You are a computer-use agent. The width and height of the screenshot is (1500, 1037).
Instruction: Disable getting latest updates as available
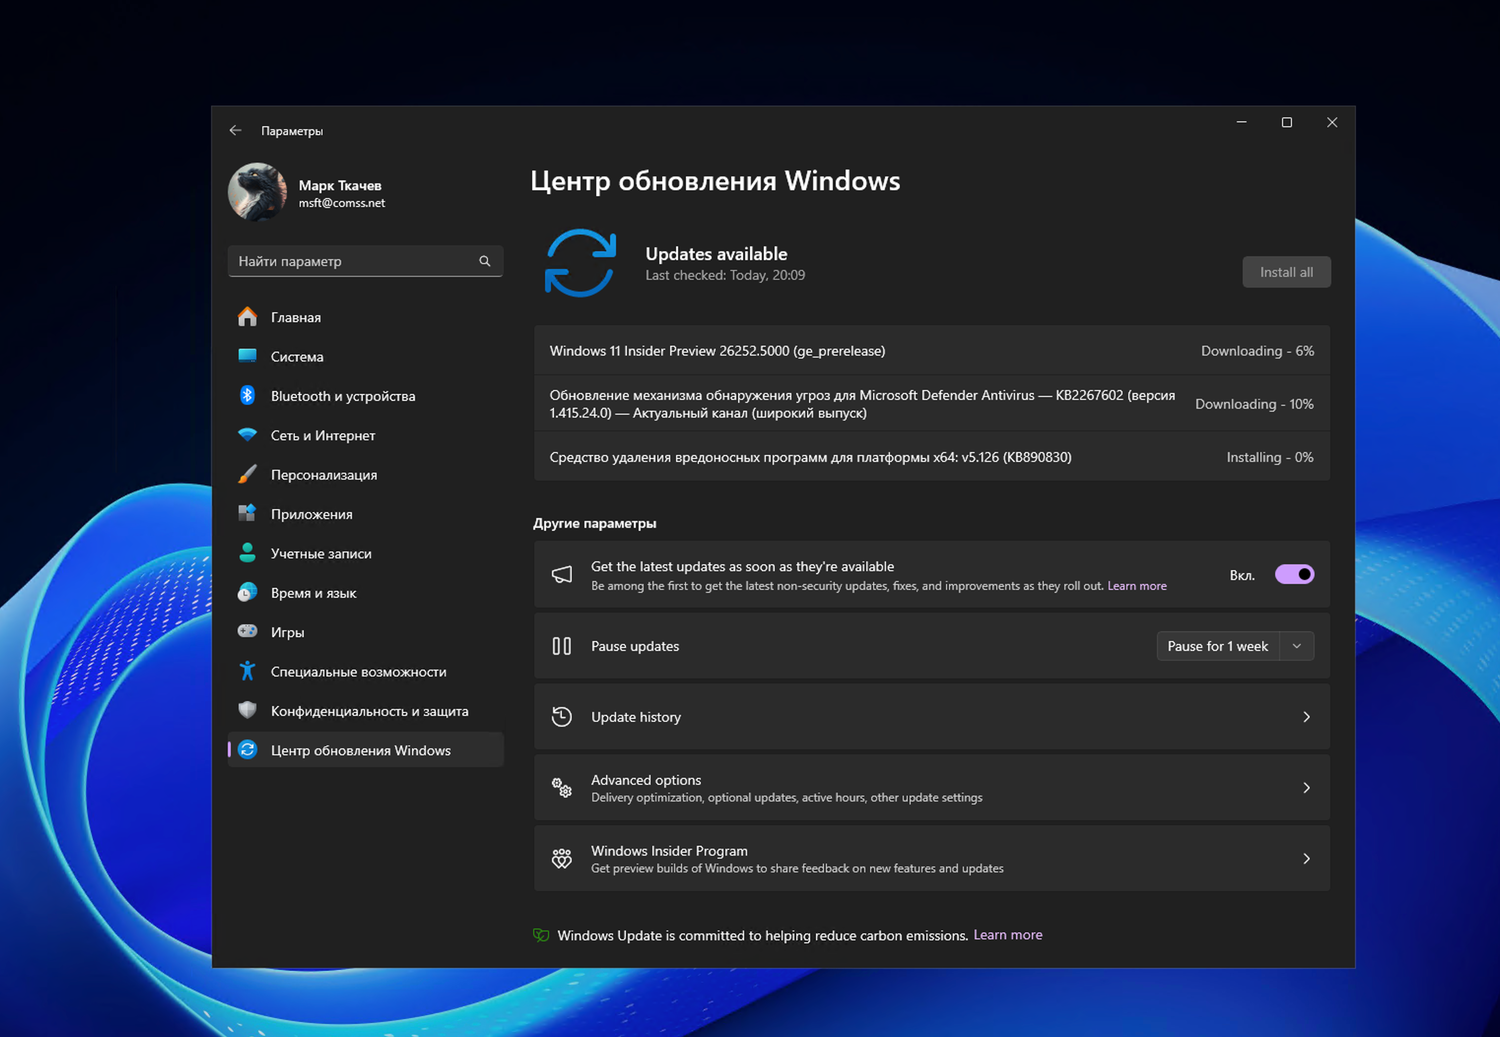pyautogui.click(x=1294, y=574)
